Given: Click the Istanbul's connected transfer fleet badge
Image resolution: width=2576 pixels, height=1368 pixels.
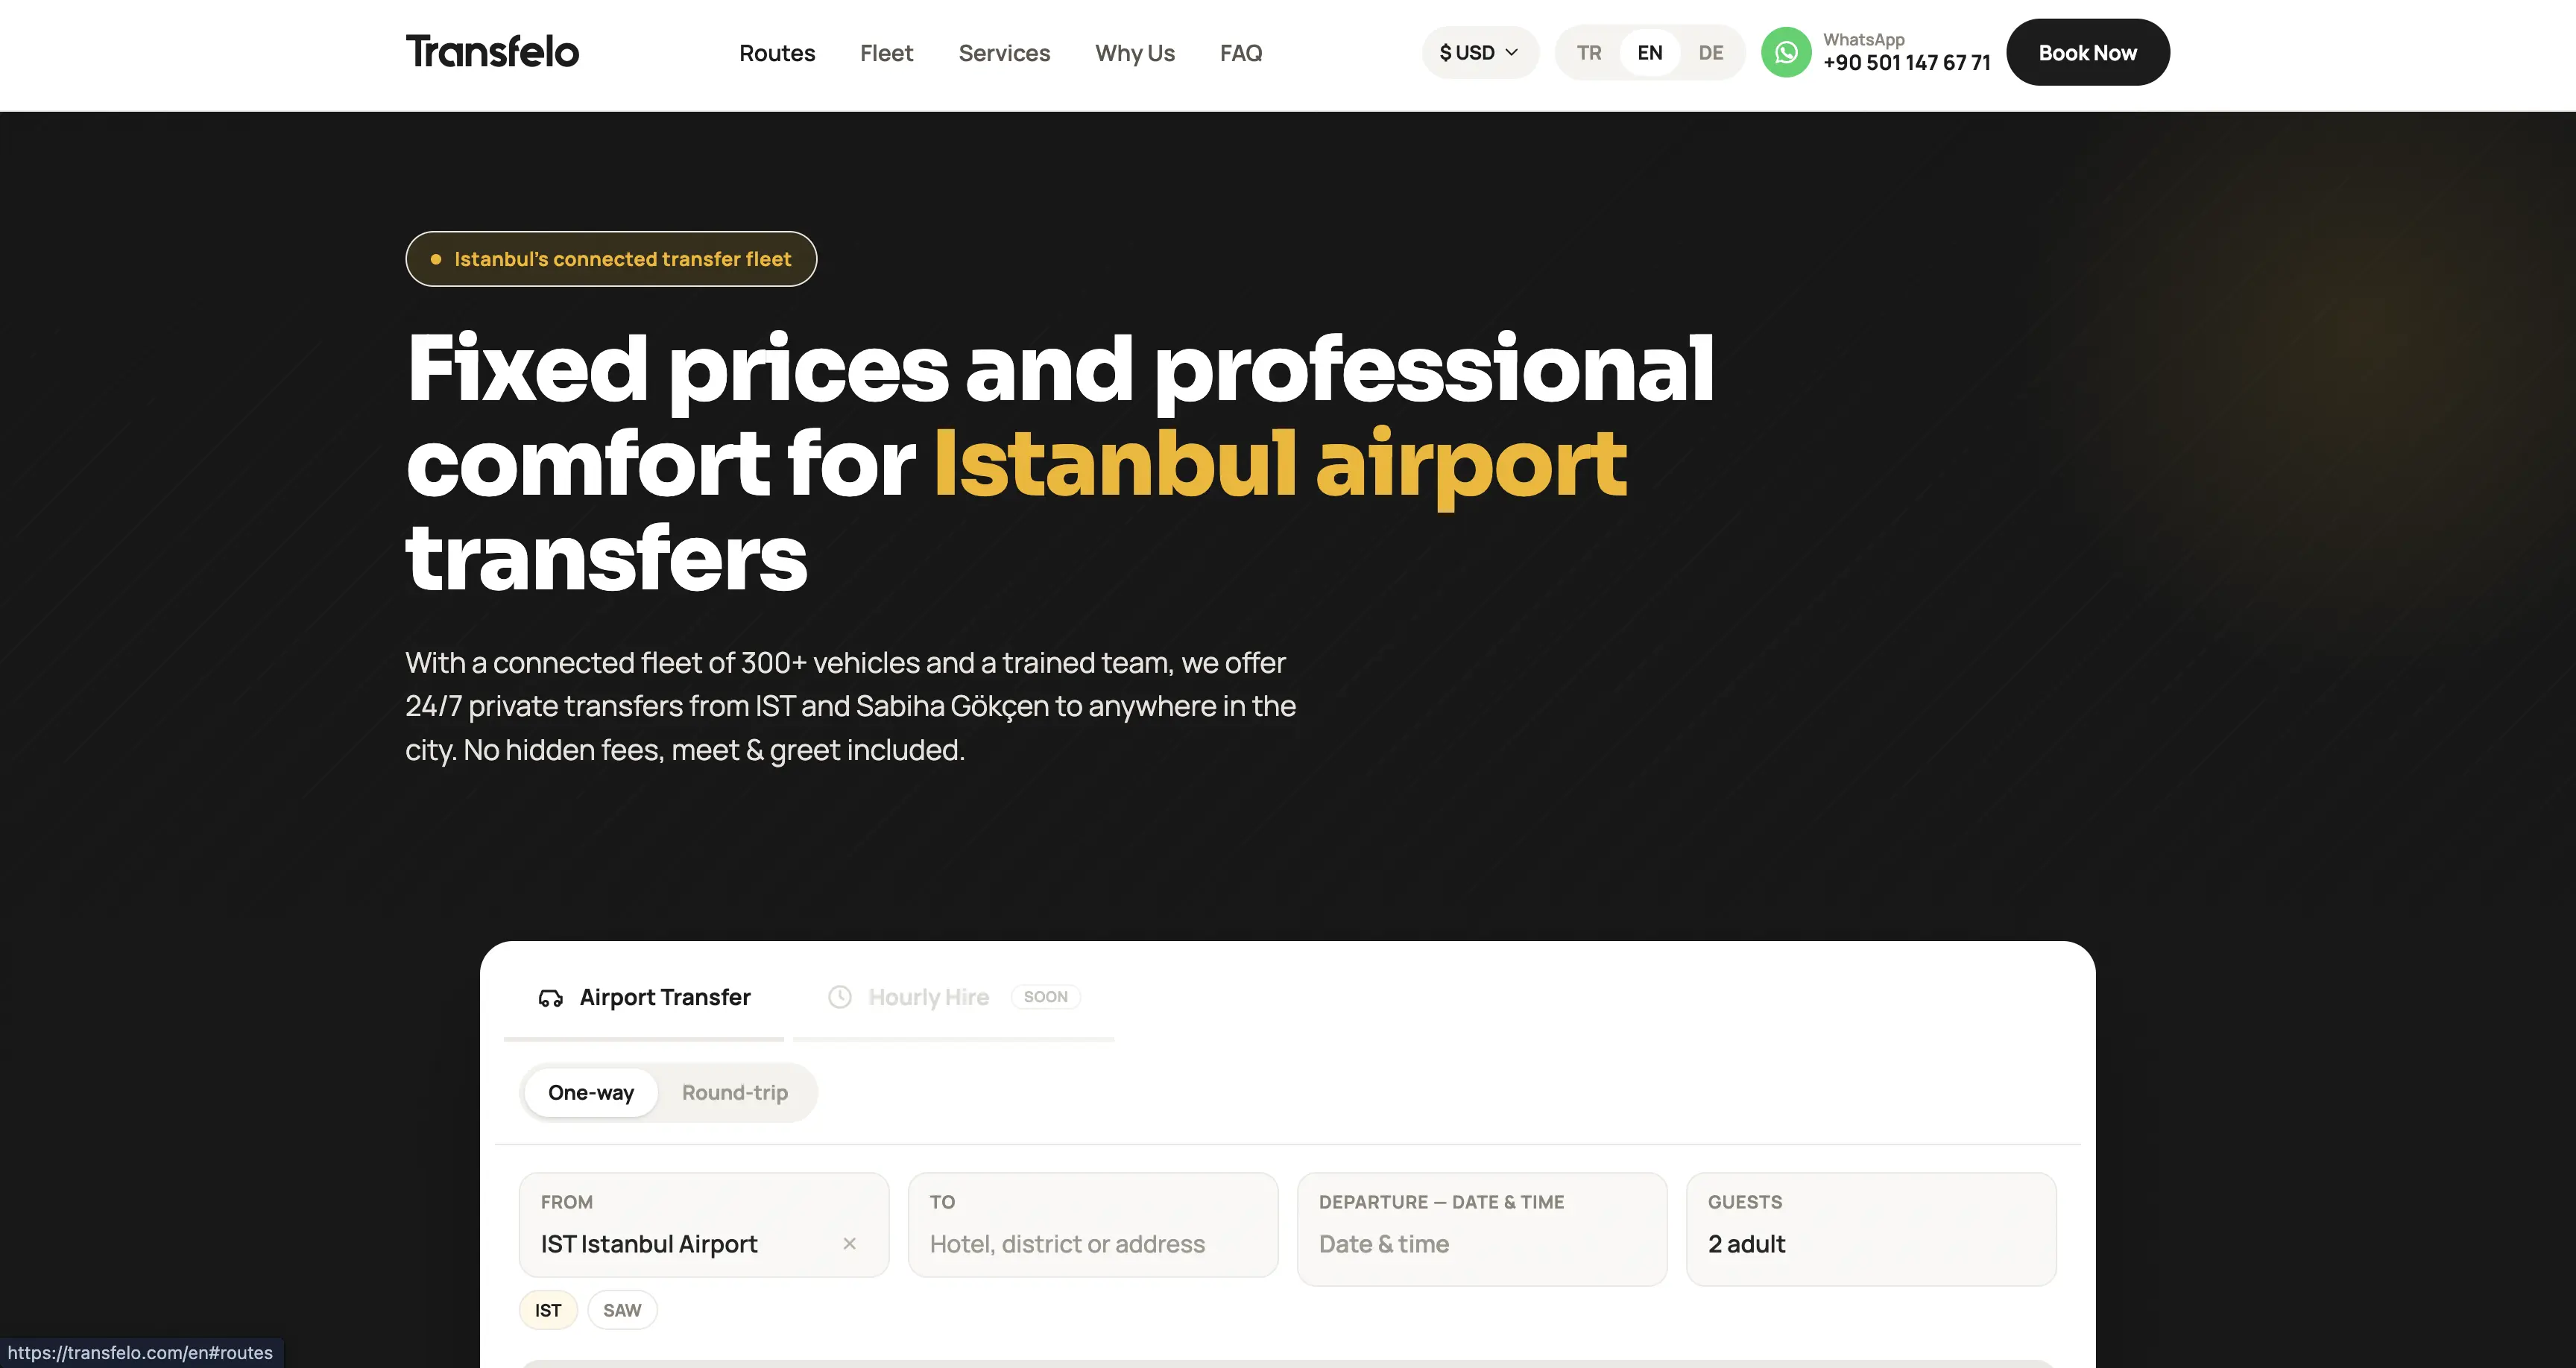Looking at the screenshot, I should point(611,259).
